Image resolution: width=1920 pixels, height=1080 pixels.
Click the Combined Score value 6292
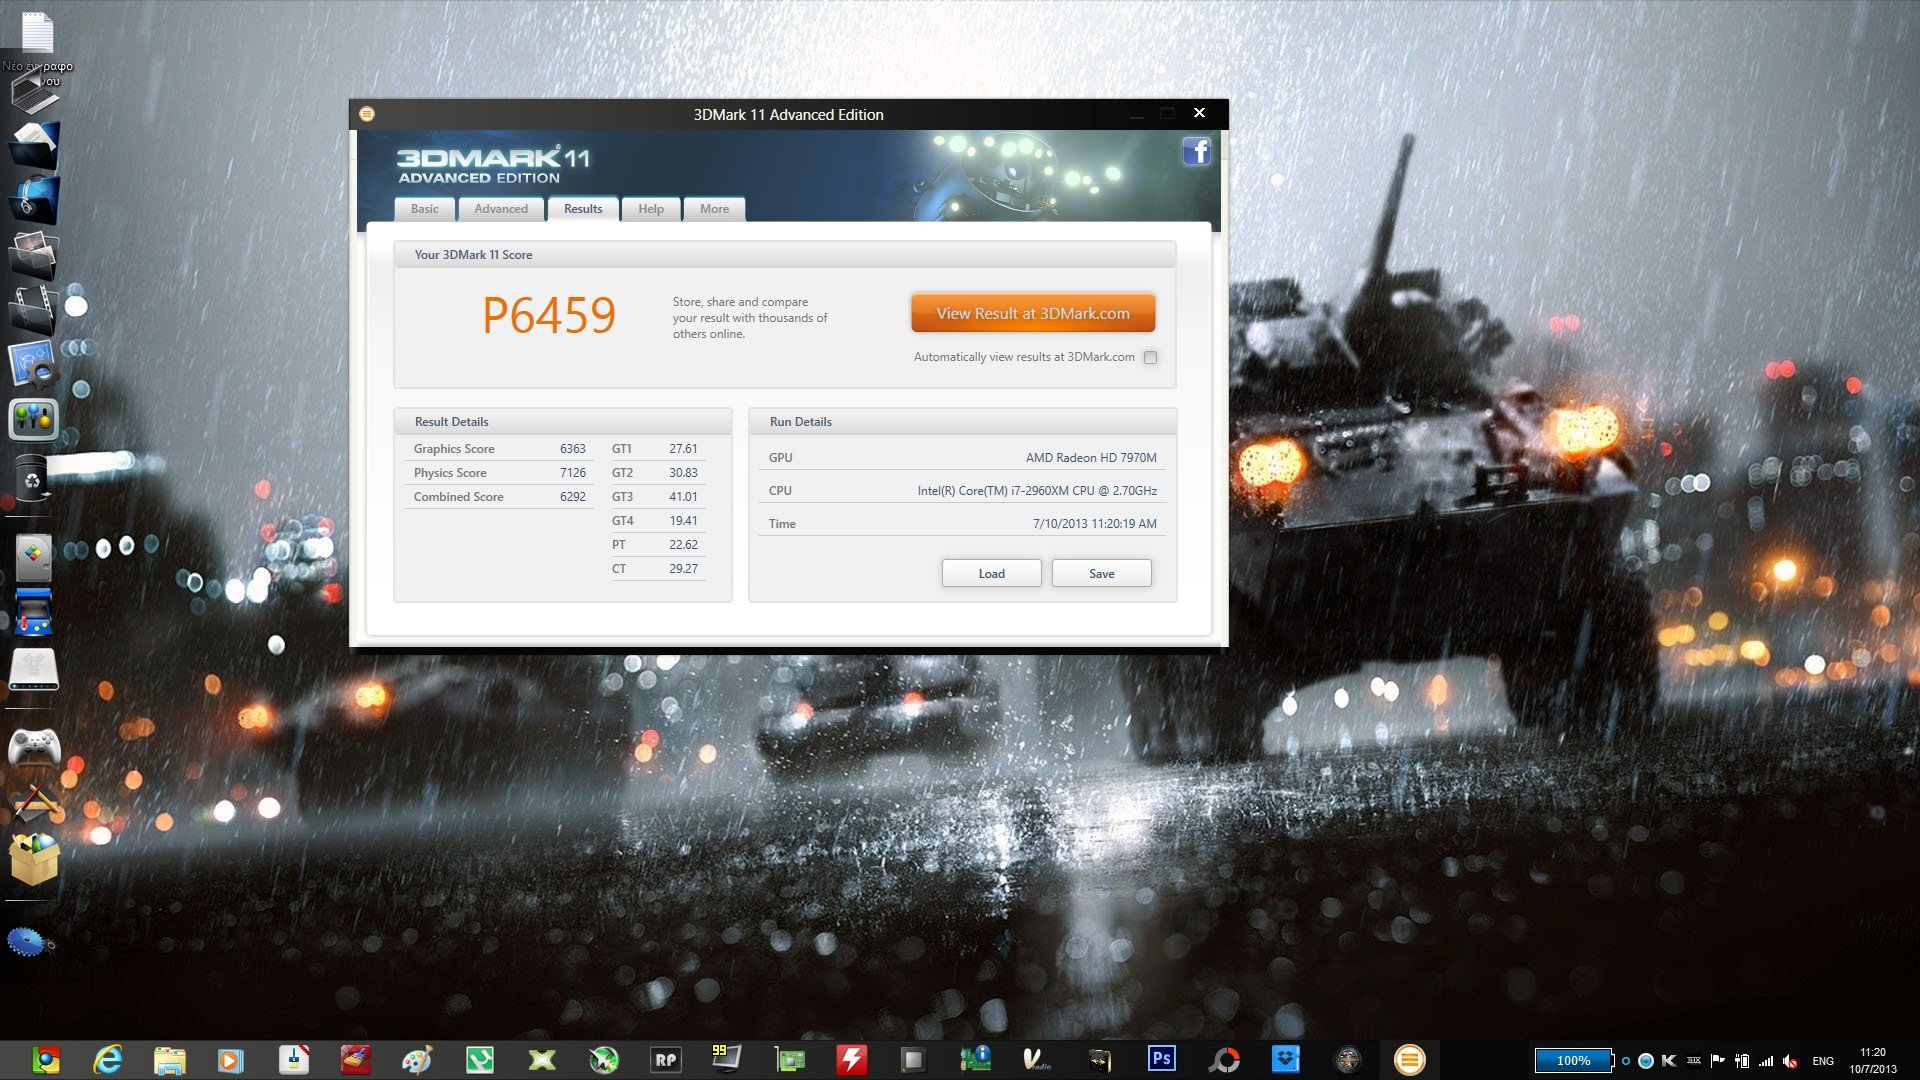click(573, 497)
